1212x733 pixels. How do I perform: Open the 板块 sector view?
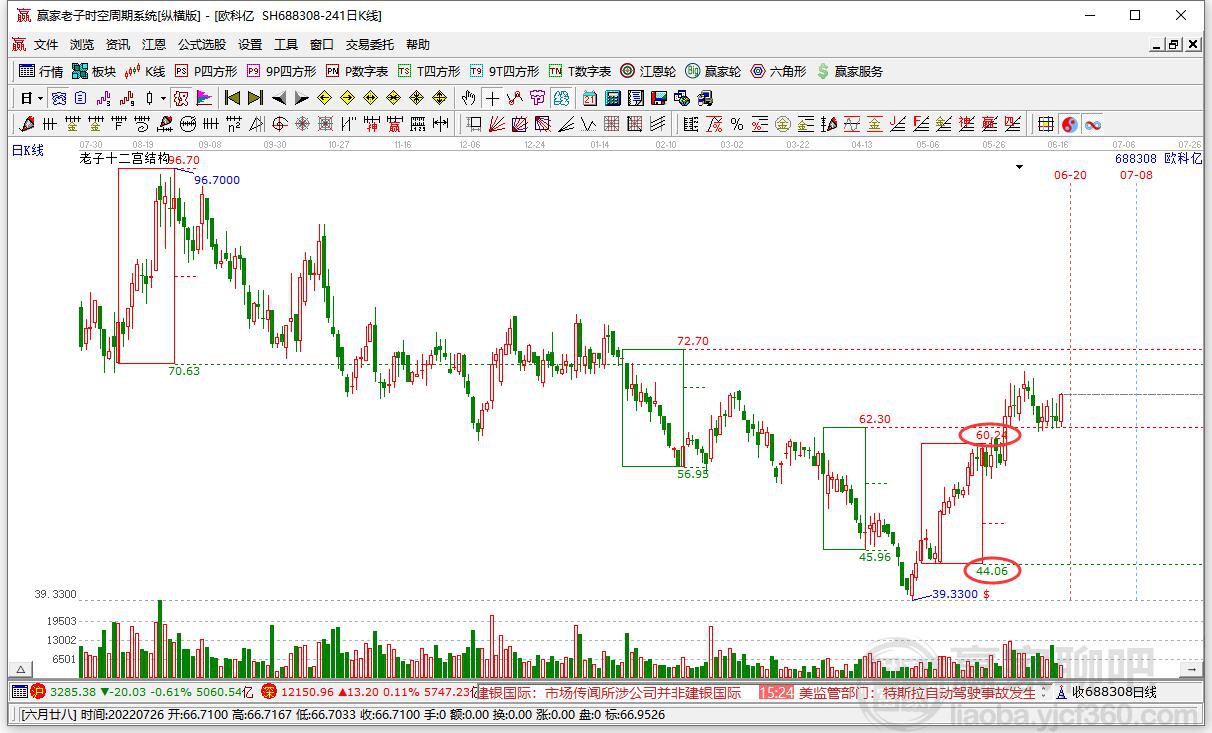click(x=94, y=71)
